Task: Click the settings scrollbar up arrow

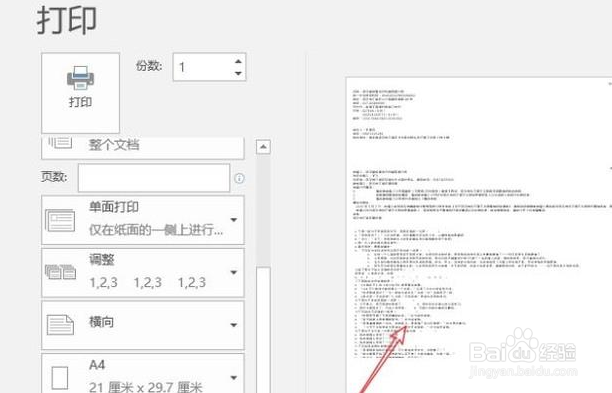Action: [x=263, y=147]
